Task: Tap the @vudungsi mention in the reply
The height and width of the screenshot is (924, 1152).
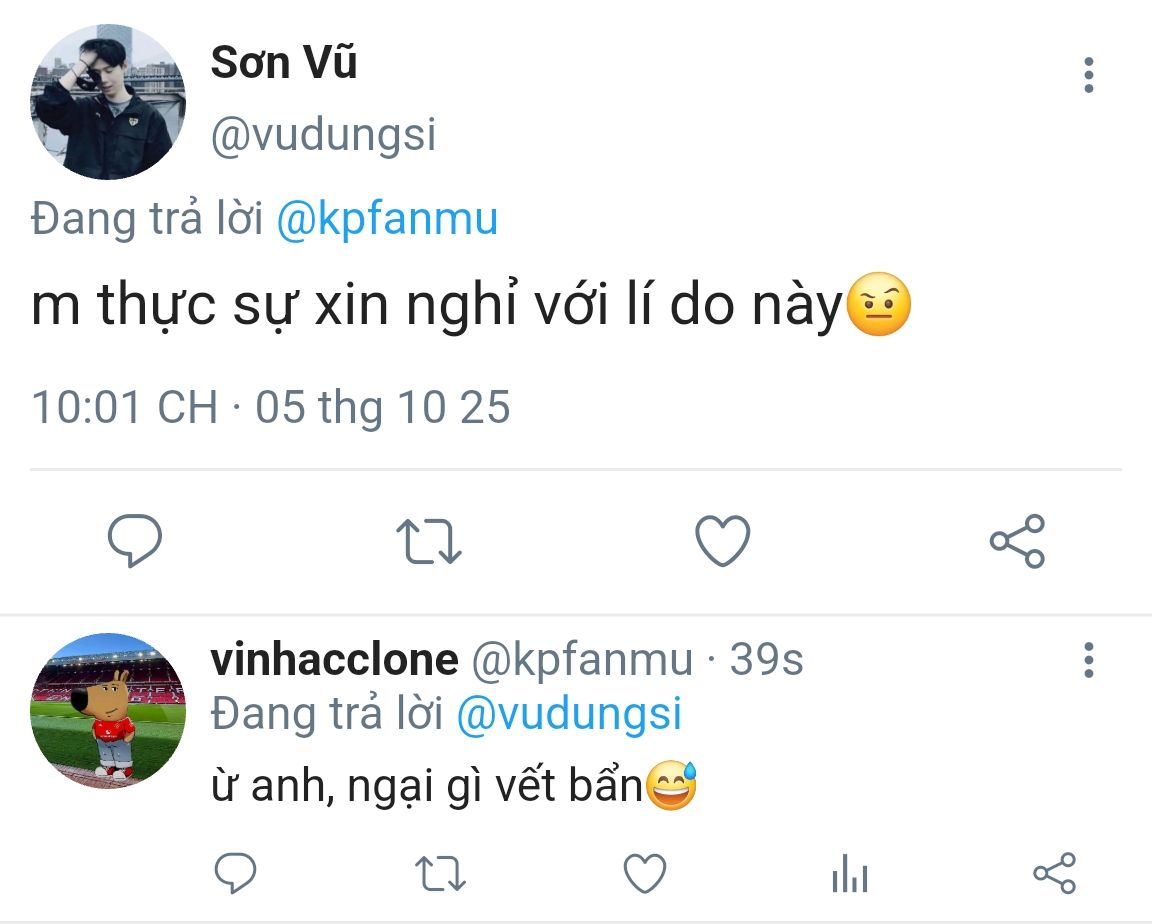Action: pyautogui.click(x=569, y=714)
